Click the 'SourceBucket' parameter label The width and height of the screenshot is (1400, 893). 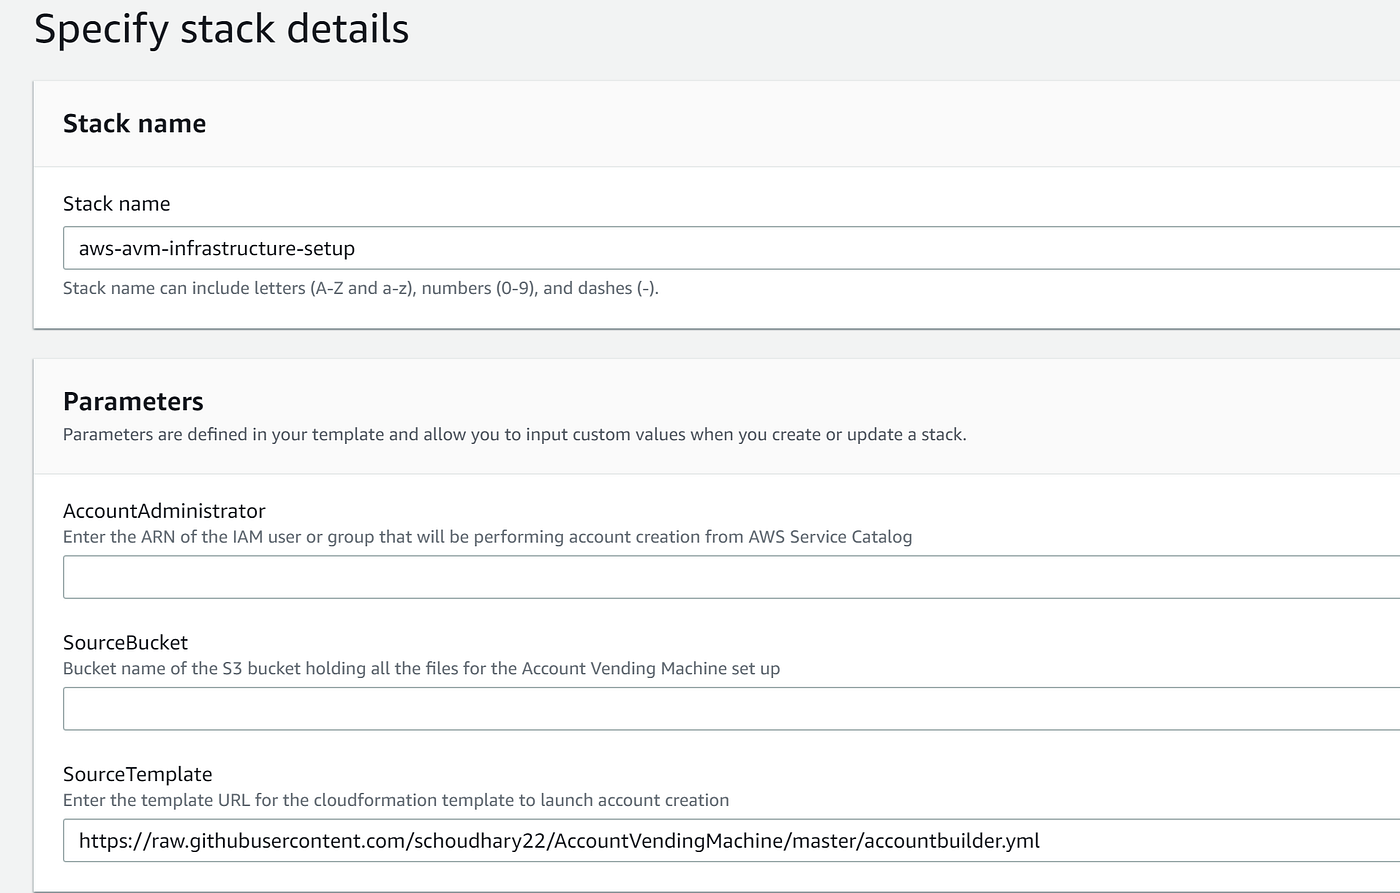click(125, 642)
